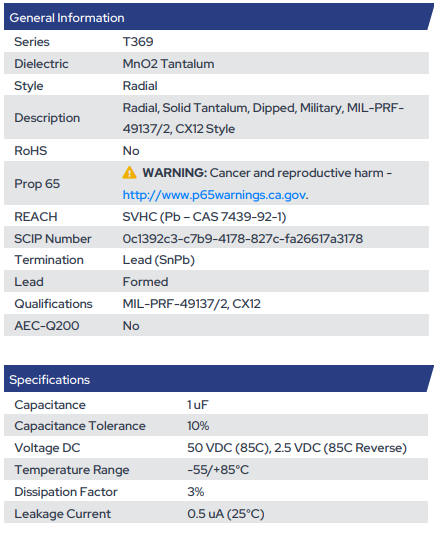The height and width of the screenshot is (534, 434).
Task: Click the REACH SVHC value
Action: click(204, 217)
